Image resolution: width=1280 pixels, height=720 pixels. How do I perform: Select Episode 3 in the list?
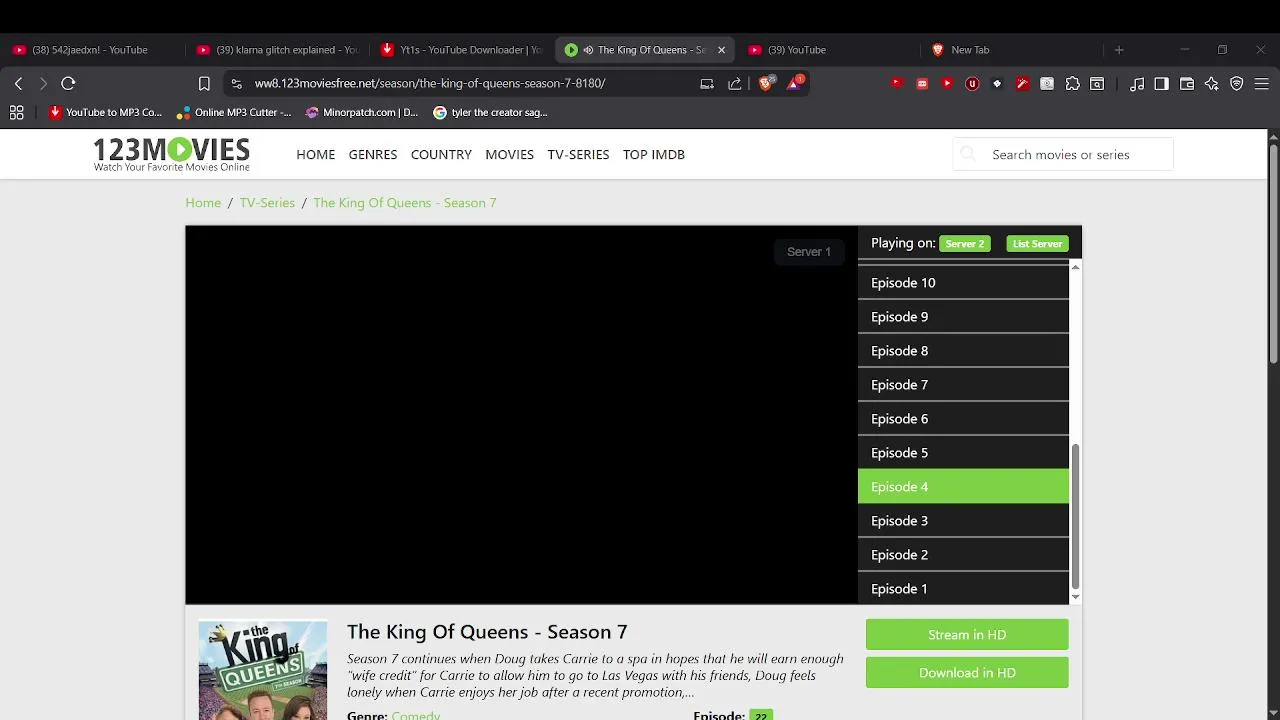[x=963, y=521]
